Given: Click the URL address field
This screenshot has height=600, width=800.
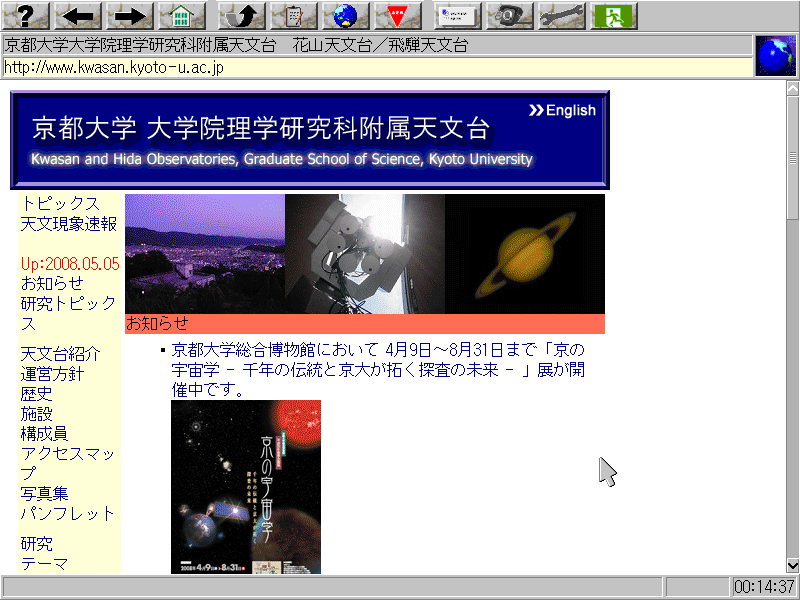Looking at the screenshot, I should (378, 67).
